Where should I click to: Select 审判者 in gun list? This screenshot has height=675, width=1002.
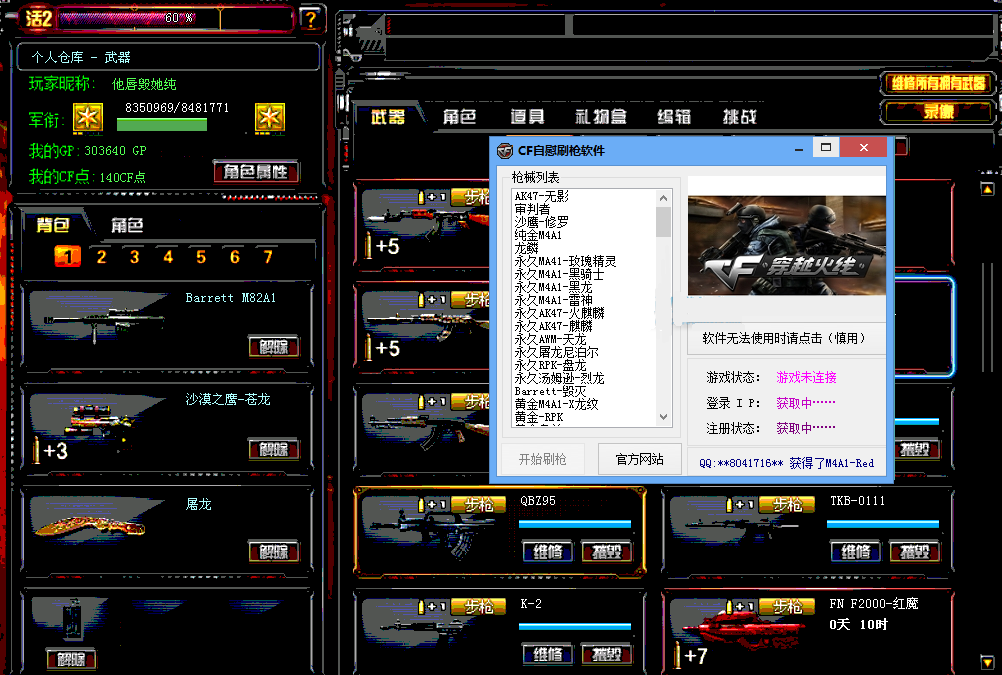[532, 209]
